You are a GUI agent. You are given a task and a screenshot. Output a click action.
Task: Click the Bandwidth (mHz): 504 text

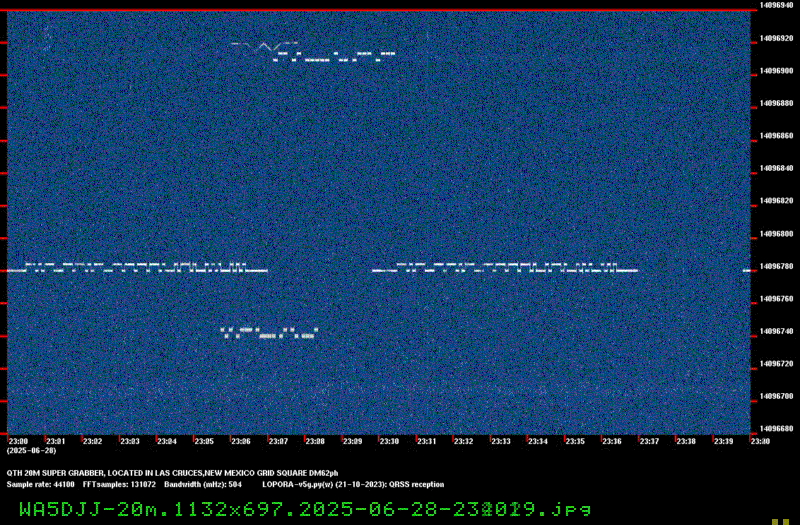(203, 485)
